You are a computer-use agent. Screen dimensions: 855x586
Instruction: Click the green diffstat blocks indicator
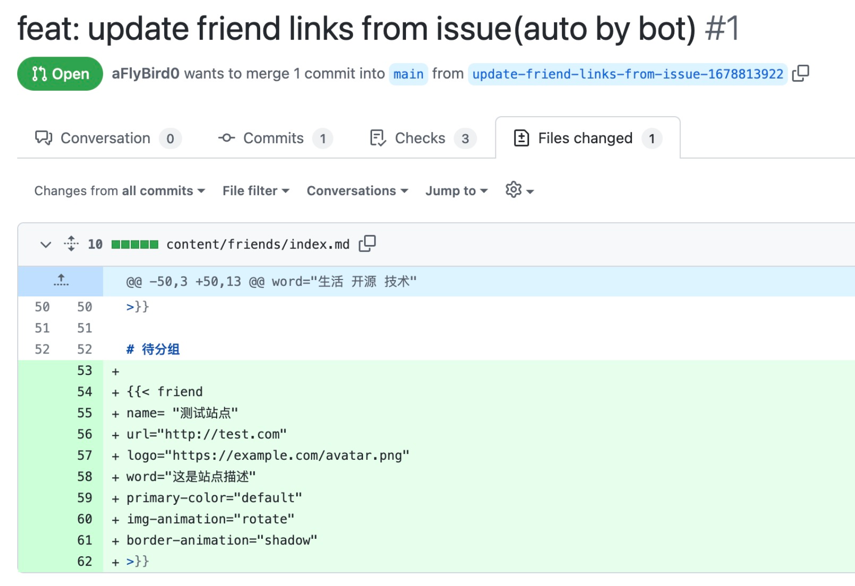click(x=135, y=244)
